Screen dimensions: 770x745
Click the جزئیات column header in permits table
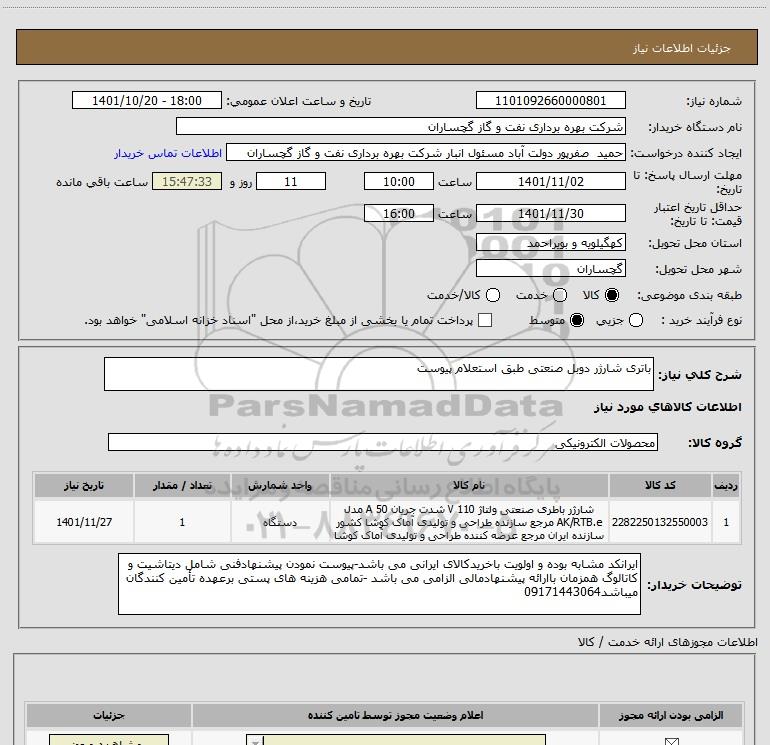[109, 715]
